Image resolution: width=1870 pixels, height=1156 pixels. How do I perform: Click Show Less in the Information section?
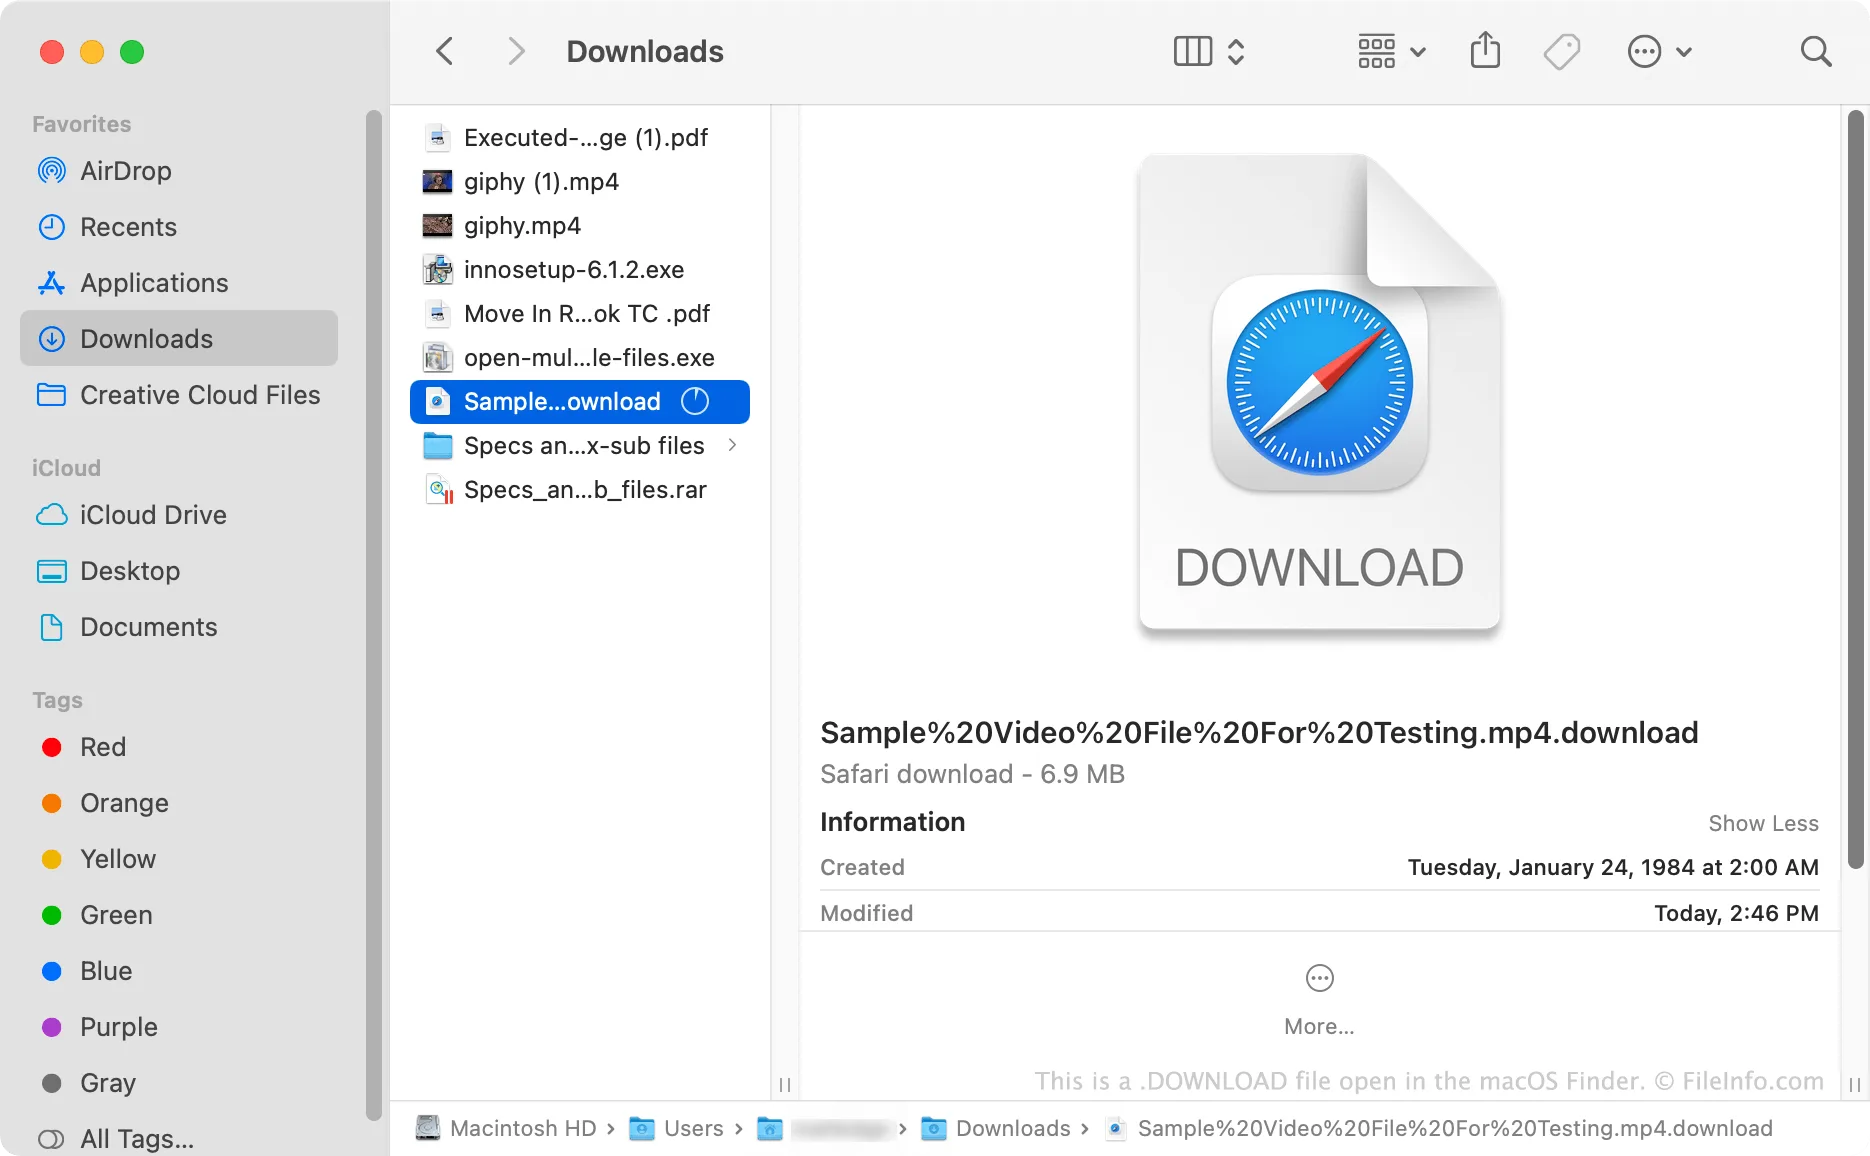tap(1763, 823)
